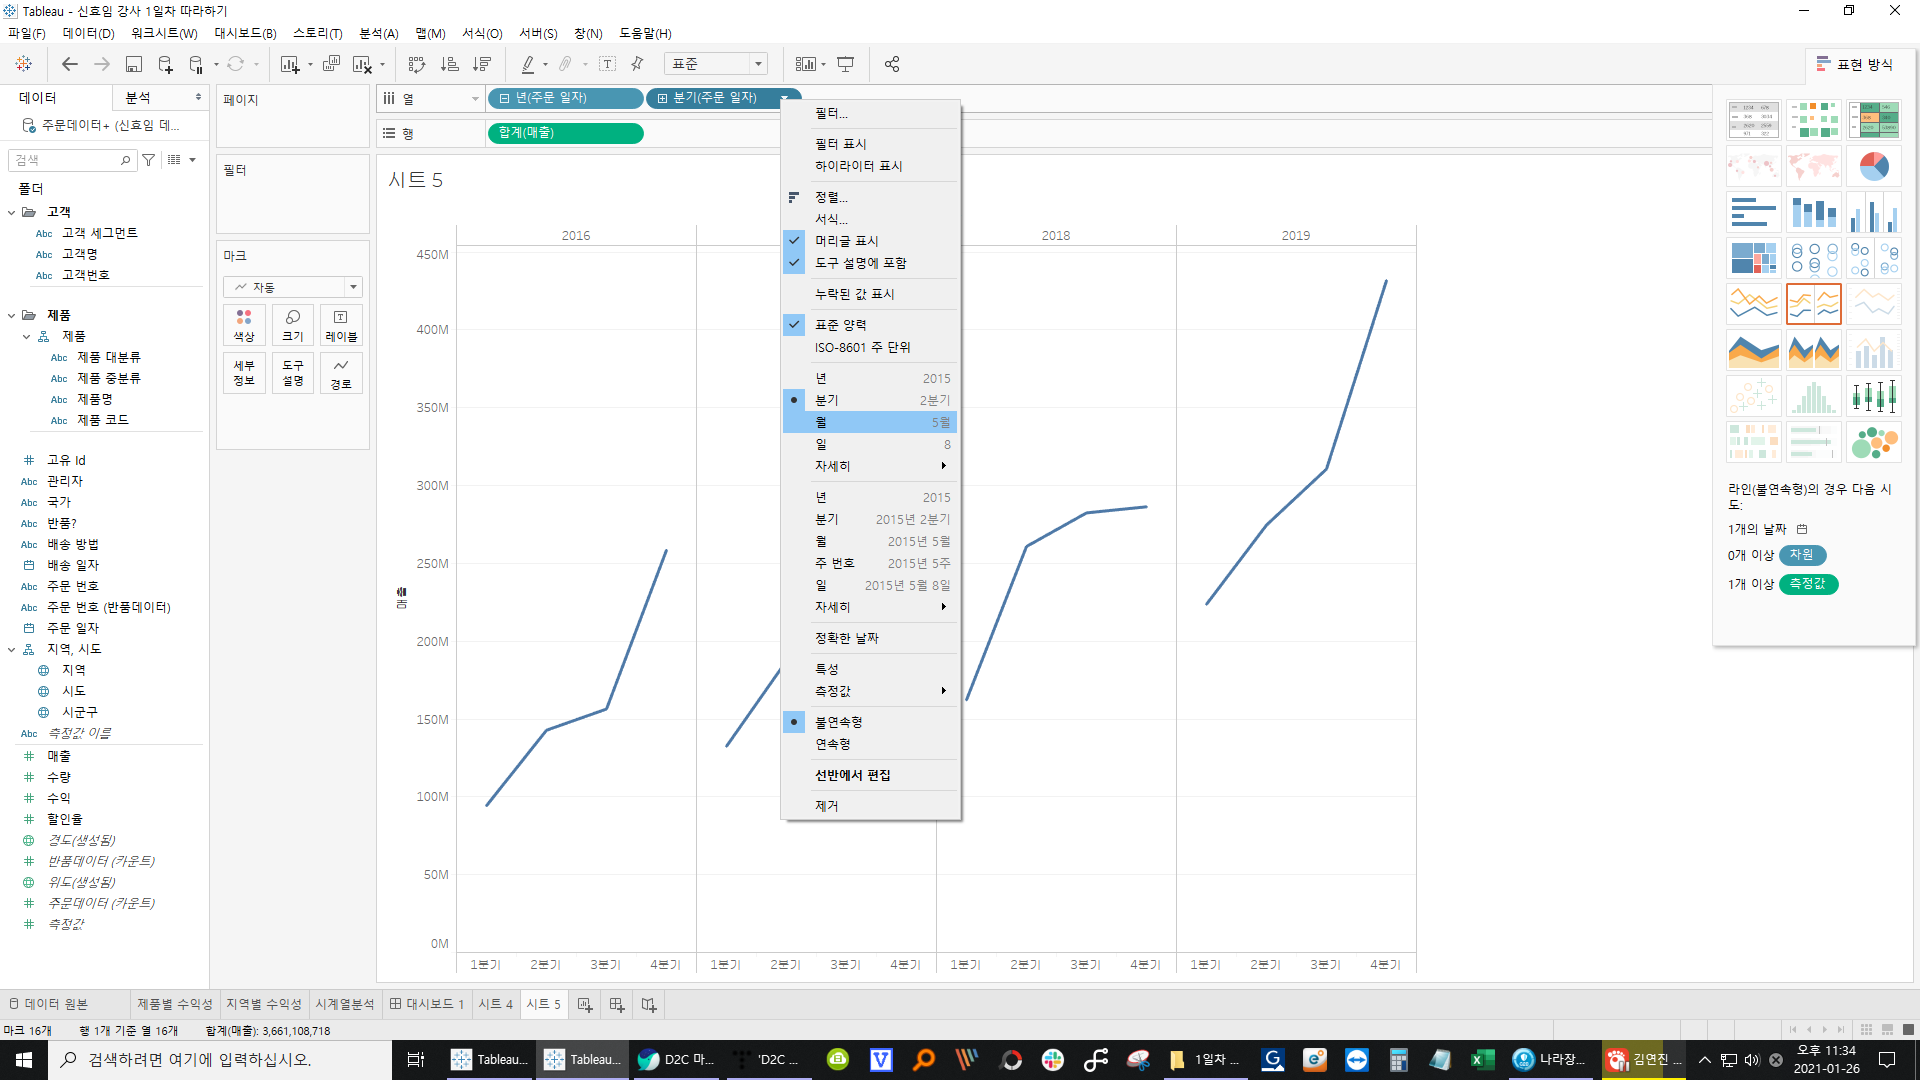This screenshot has height=1080, width=1920.
Task: Select box-and-whisker plot in Show Me
Action: (1873, 396)
